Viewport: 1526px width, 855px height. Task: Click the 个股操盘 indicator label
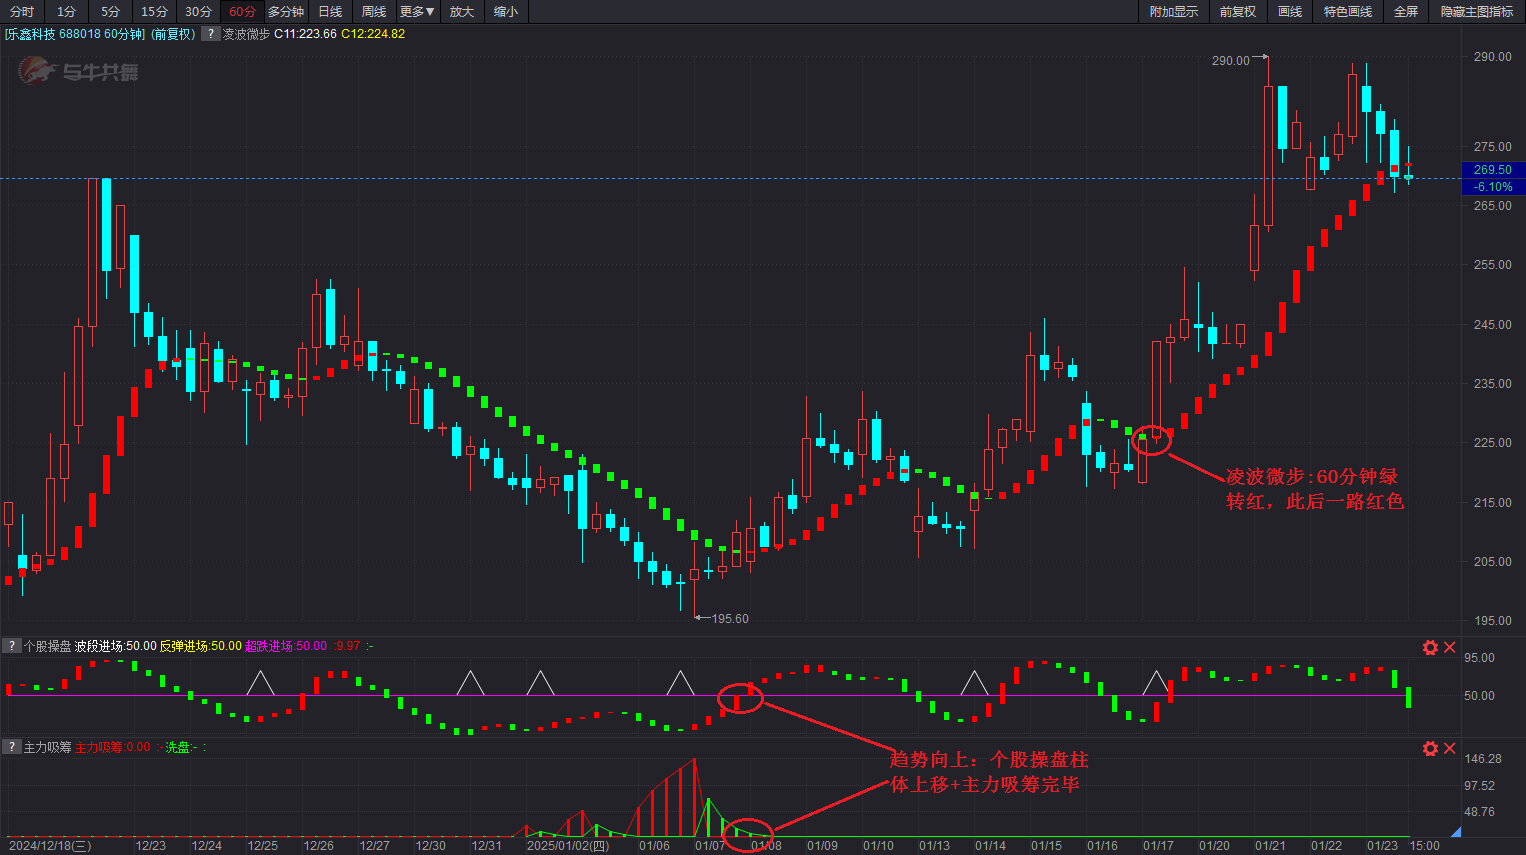pos(47,646)
